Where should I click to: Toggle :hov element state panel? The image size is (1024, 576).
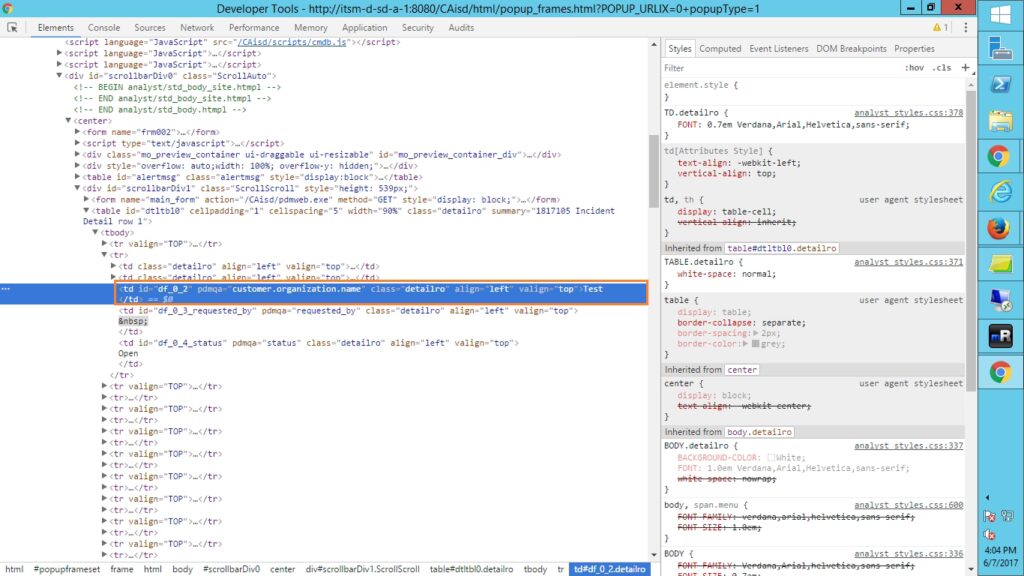click(x=913, y=68)
